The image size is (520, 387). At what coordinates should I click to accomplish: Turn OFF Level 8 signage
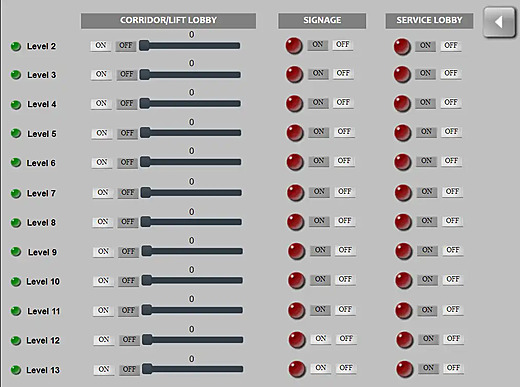coord(345,221)
